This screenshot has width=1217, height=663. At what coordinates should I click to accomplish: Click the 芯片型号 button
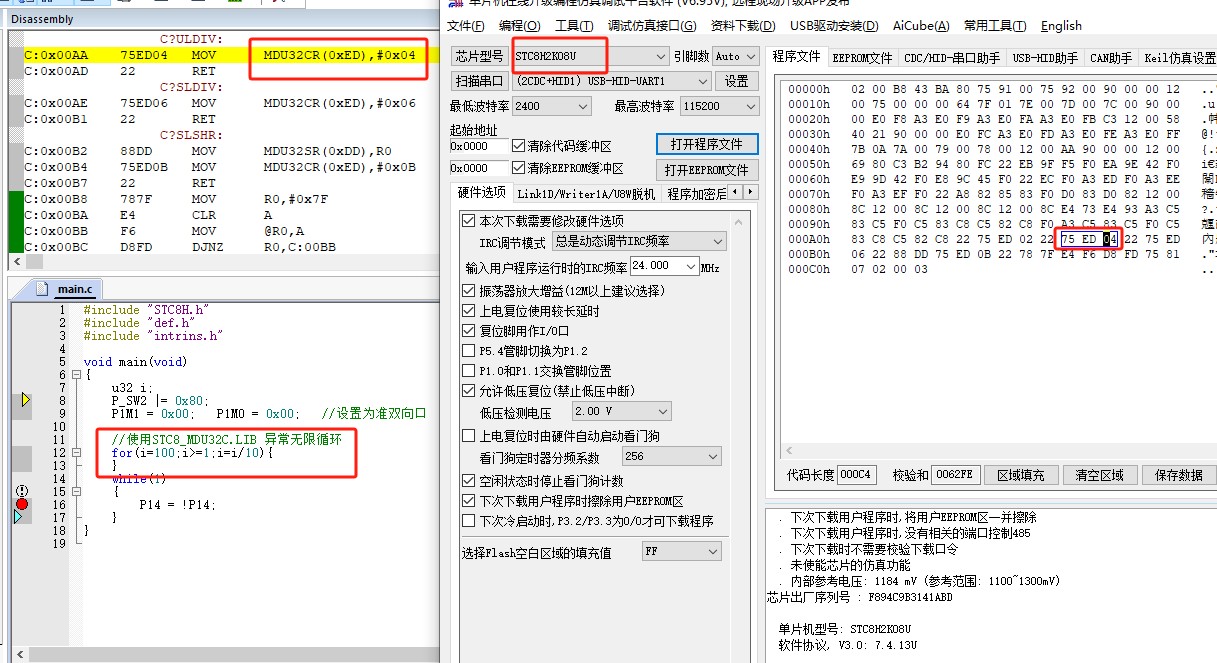479,56
